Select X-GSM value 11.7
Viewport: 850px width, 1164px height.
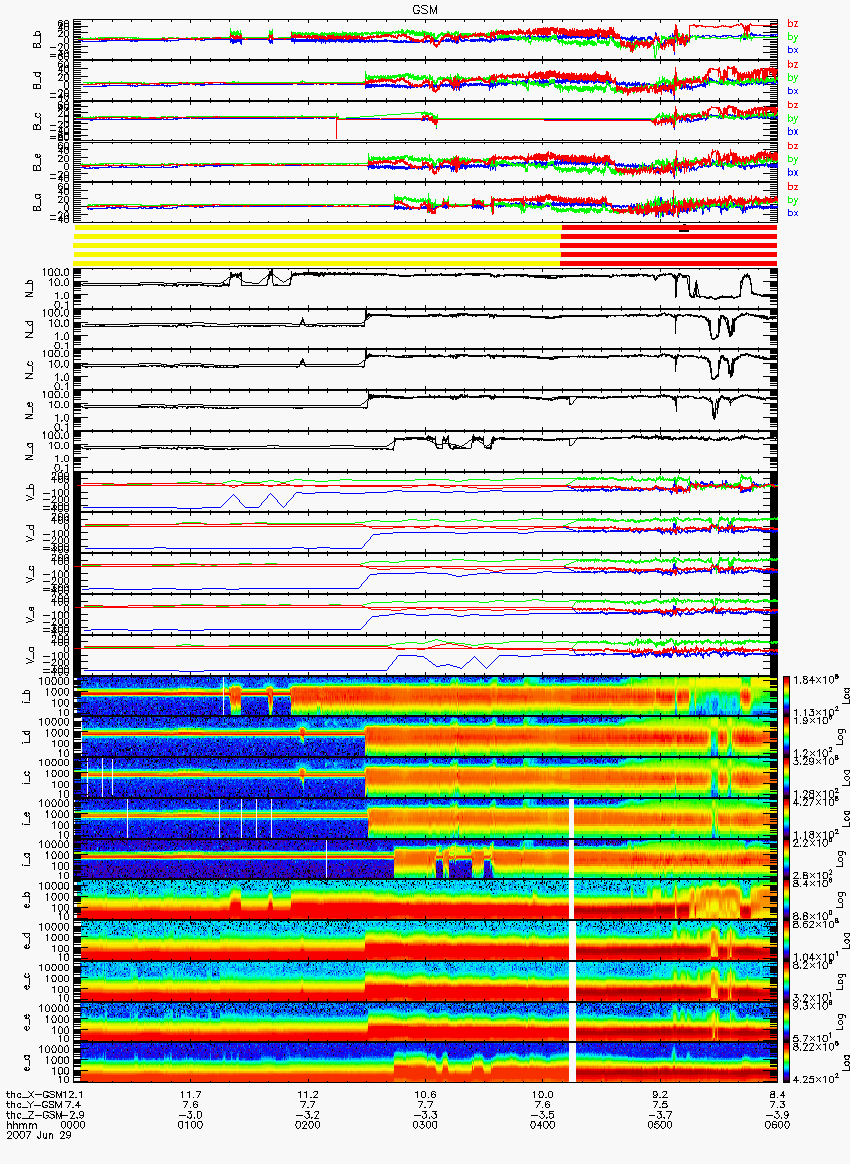191,1094
